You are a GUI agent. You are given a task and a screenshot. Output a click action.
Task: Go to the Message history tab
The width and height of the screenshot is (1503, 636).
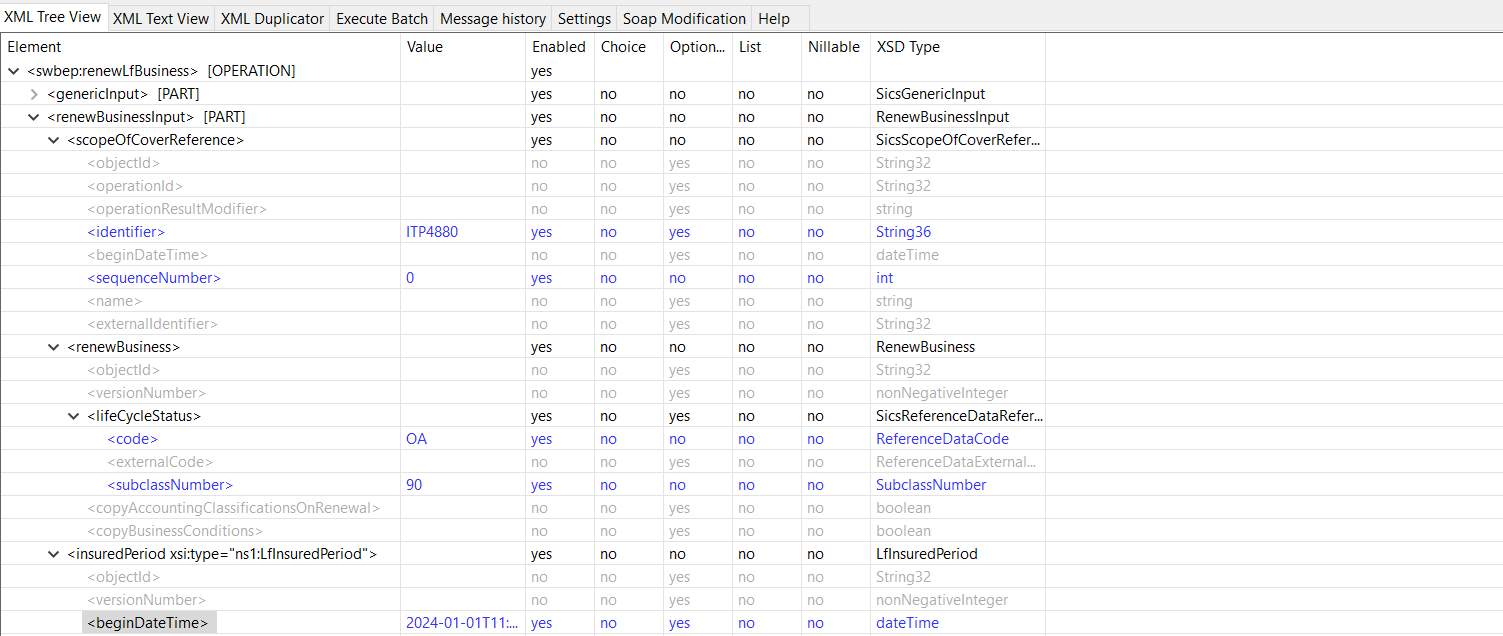point(493,18)
